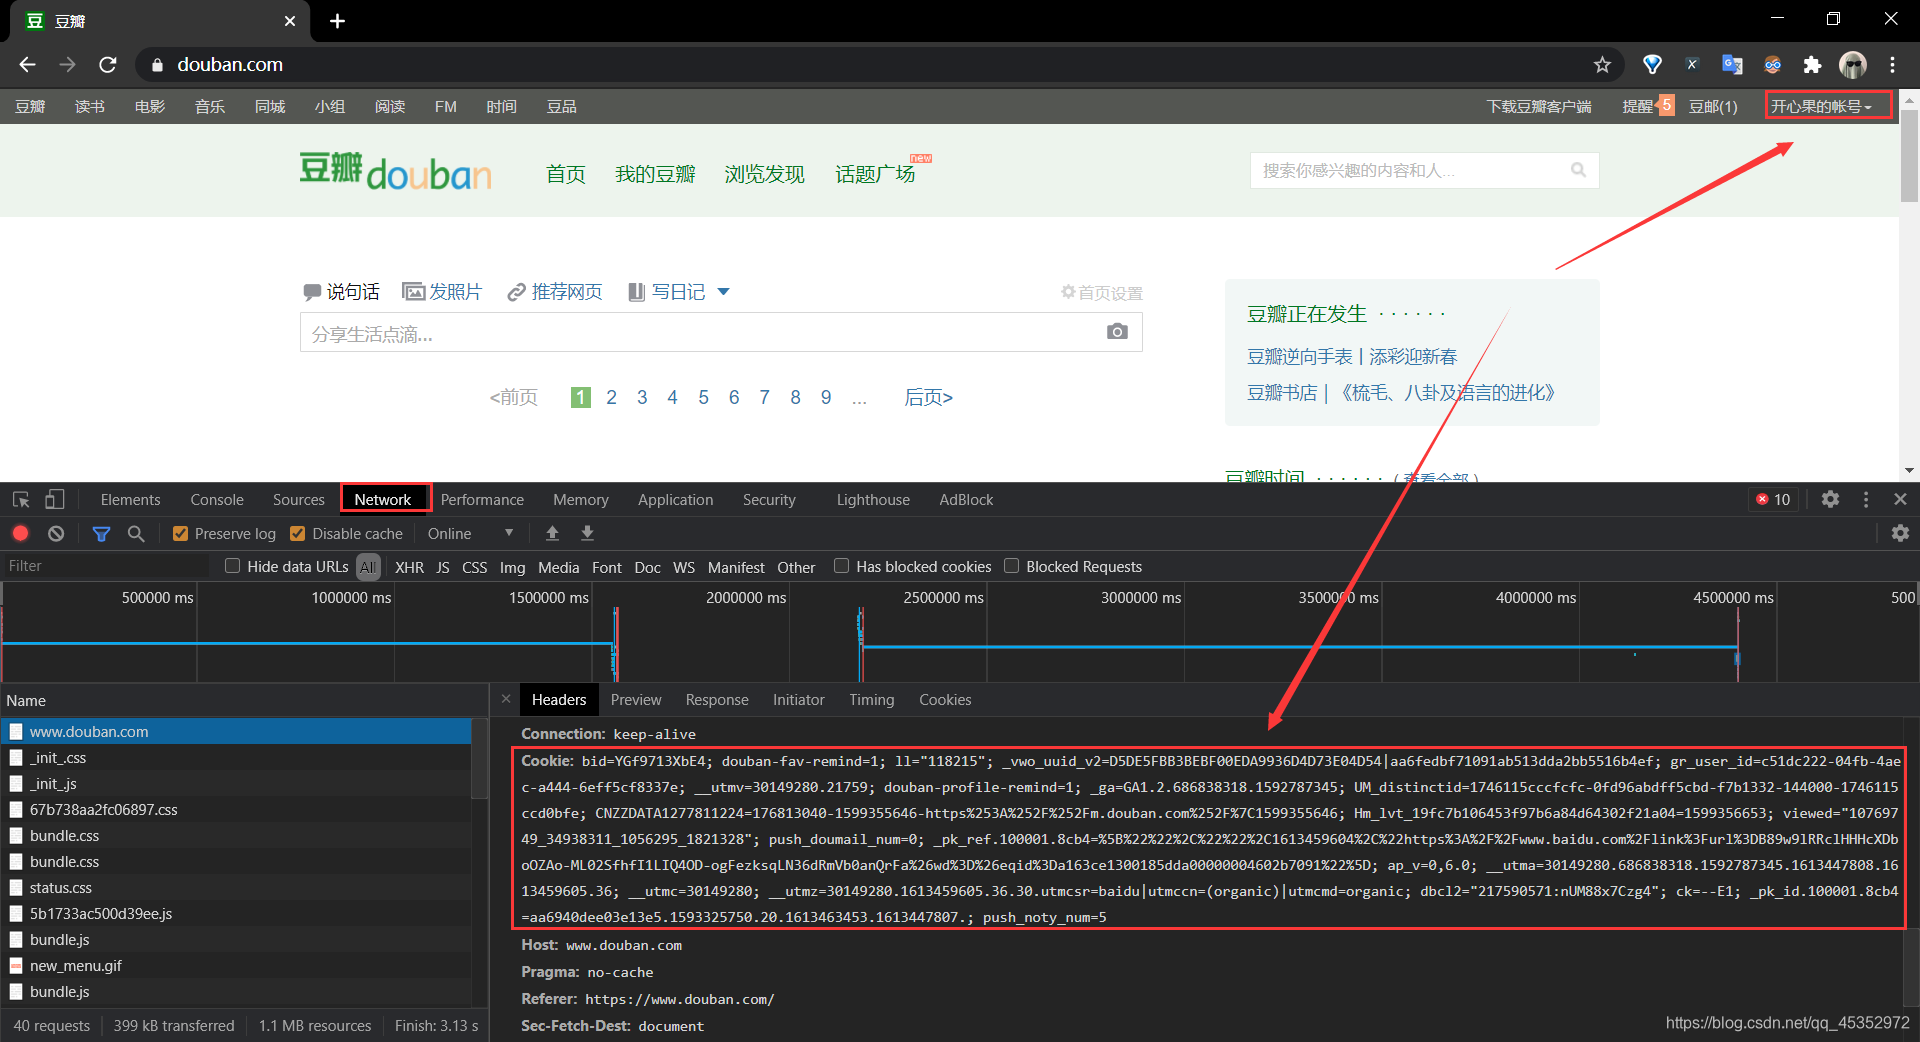Open network search magnifier in DevTools
The image size is (1920, 1042).
tap(136, 534)
